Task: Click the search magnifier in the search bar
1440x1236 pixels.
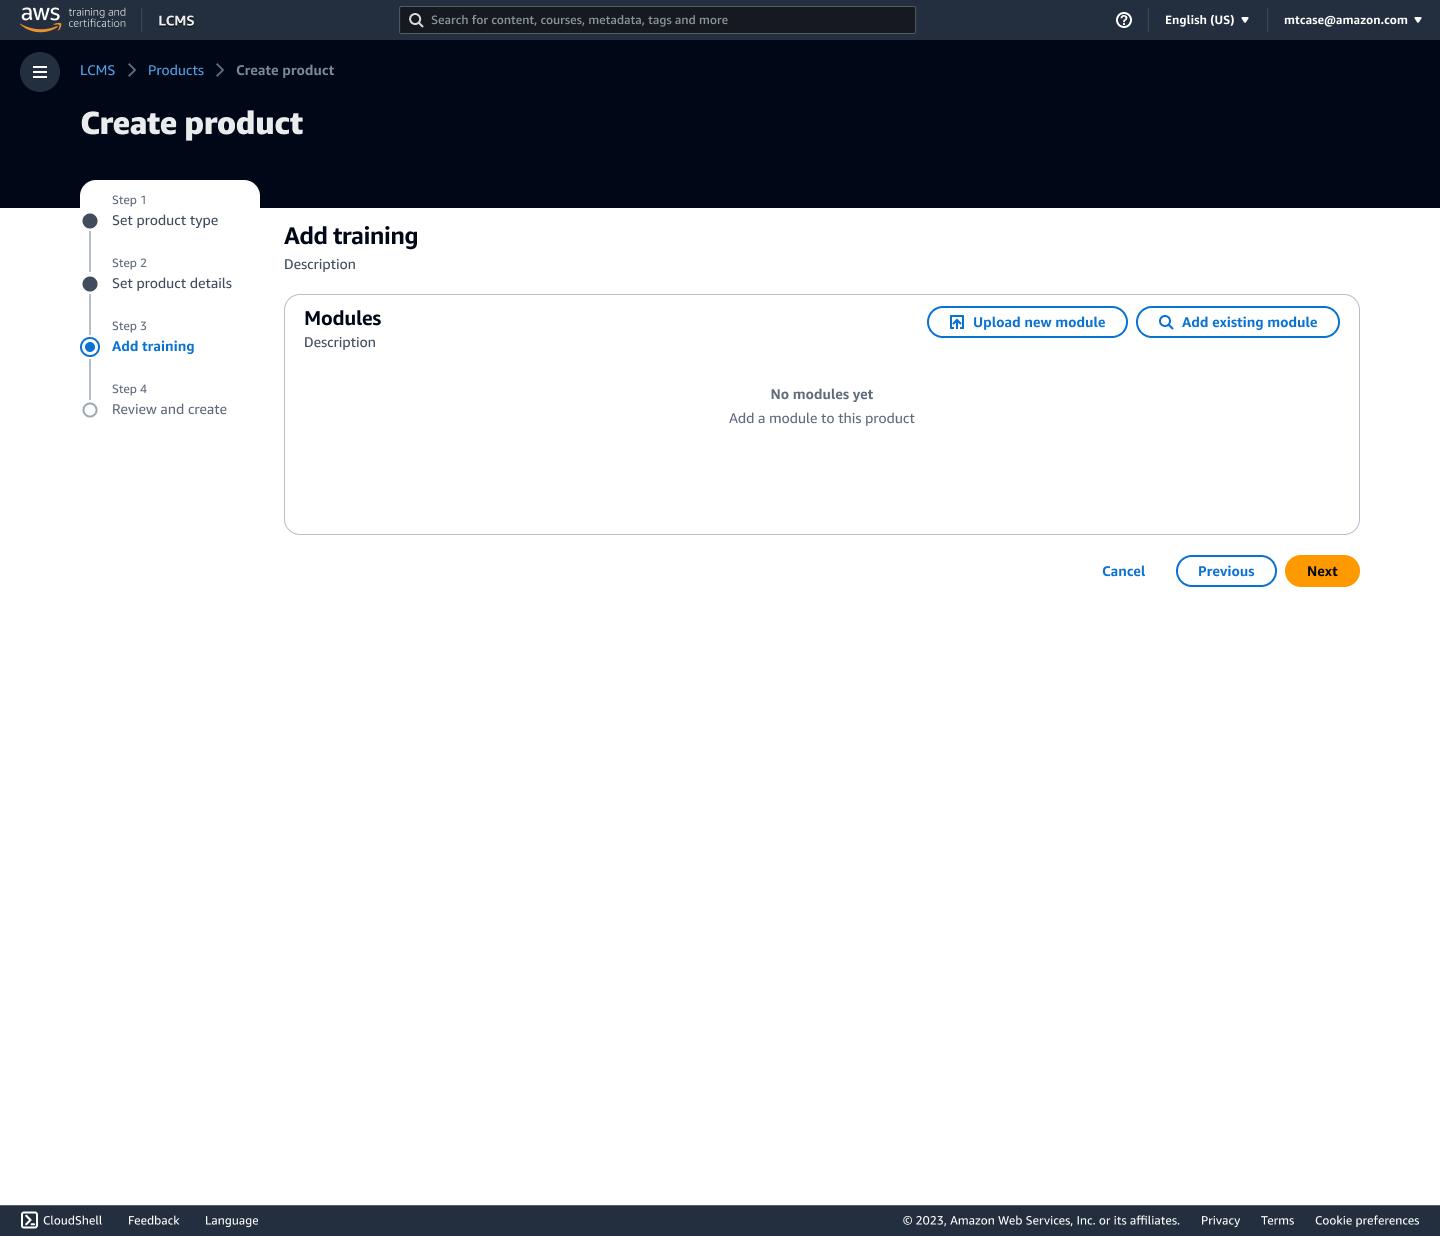Action: click(416, 20)
